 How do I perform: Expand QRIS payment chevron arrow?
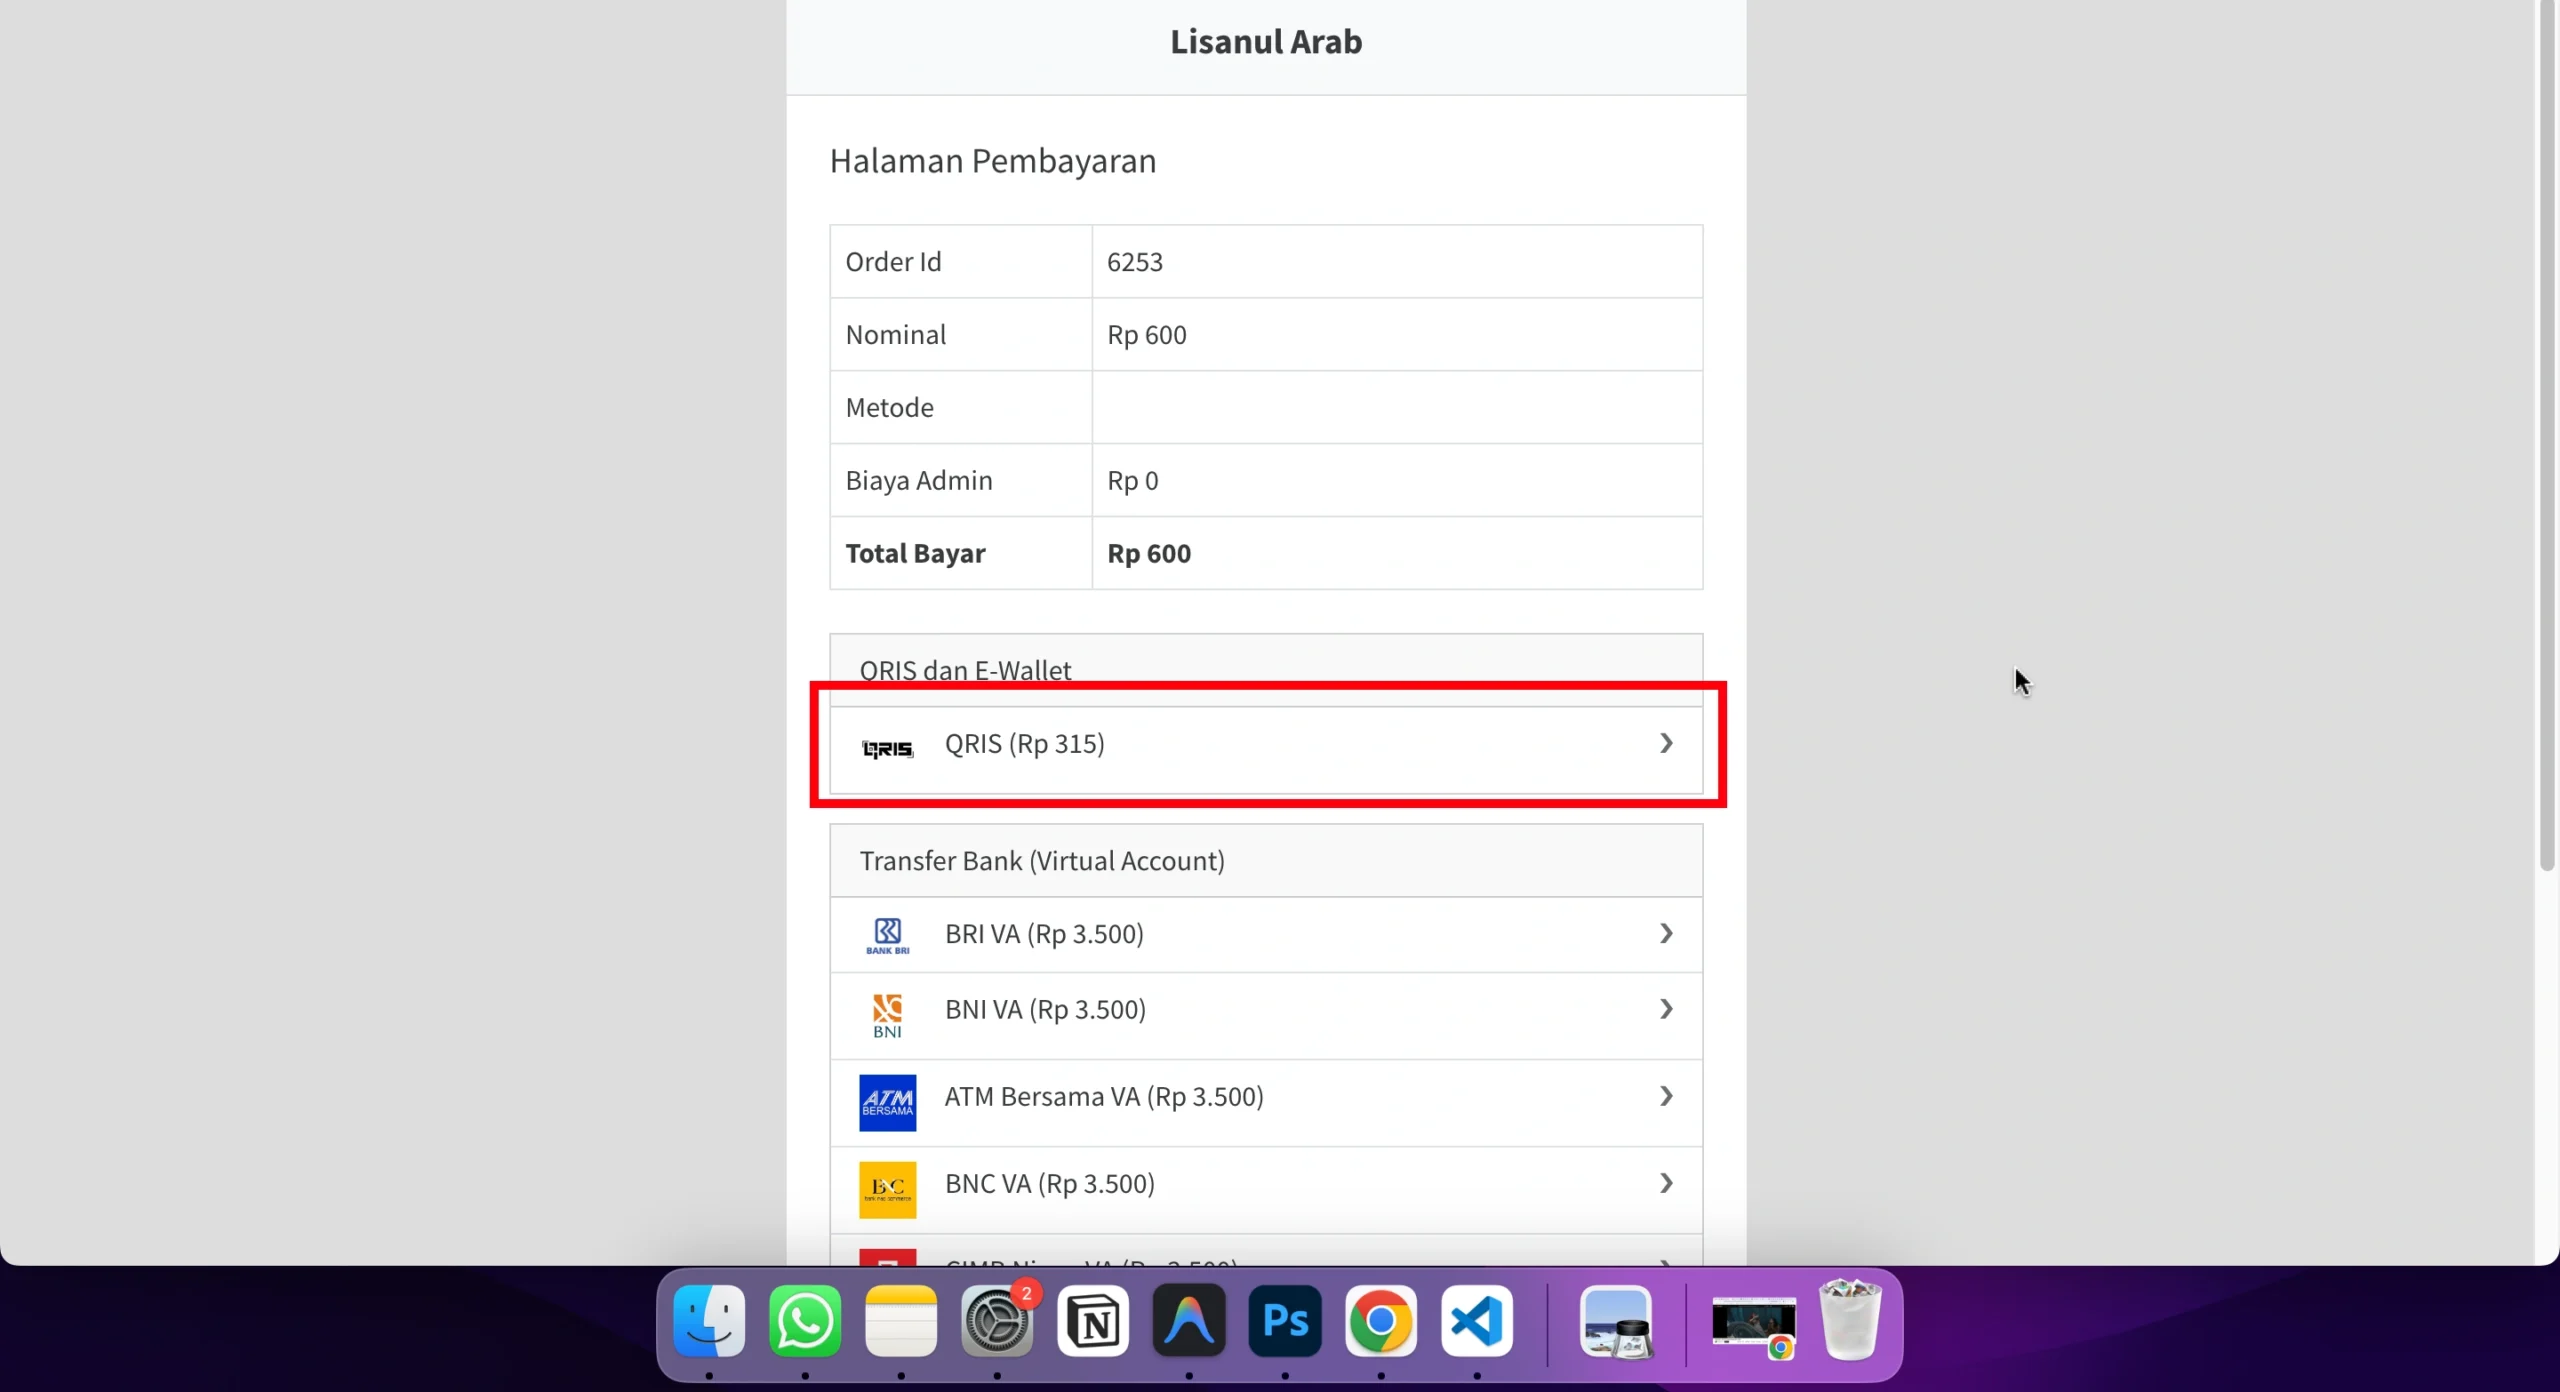1666,743
